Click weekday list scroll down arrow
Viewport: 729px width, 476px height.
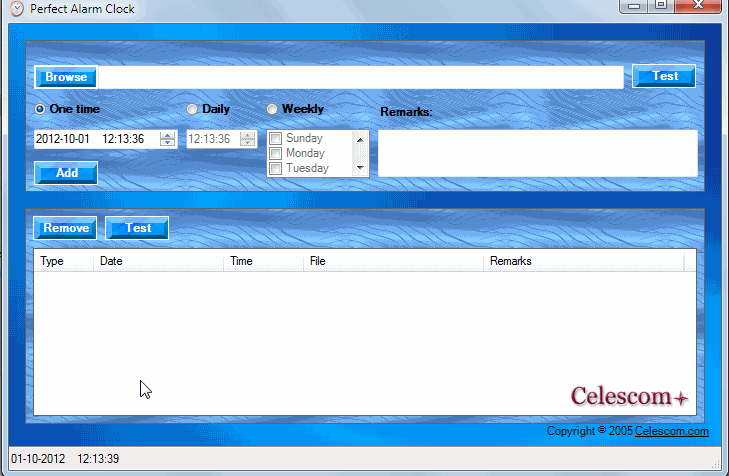coord(360,168)
